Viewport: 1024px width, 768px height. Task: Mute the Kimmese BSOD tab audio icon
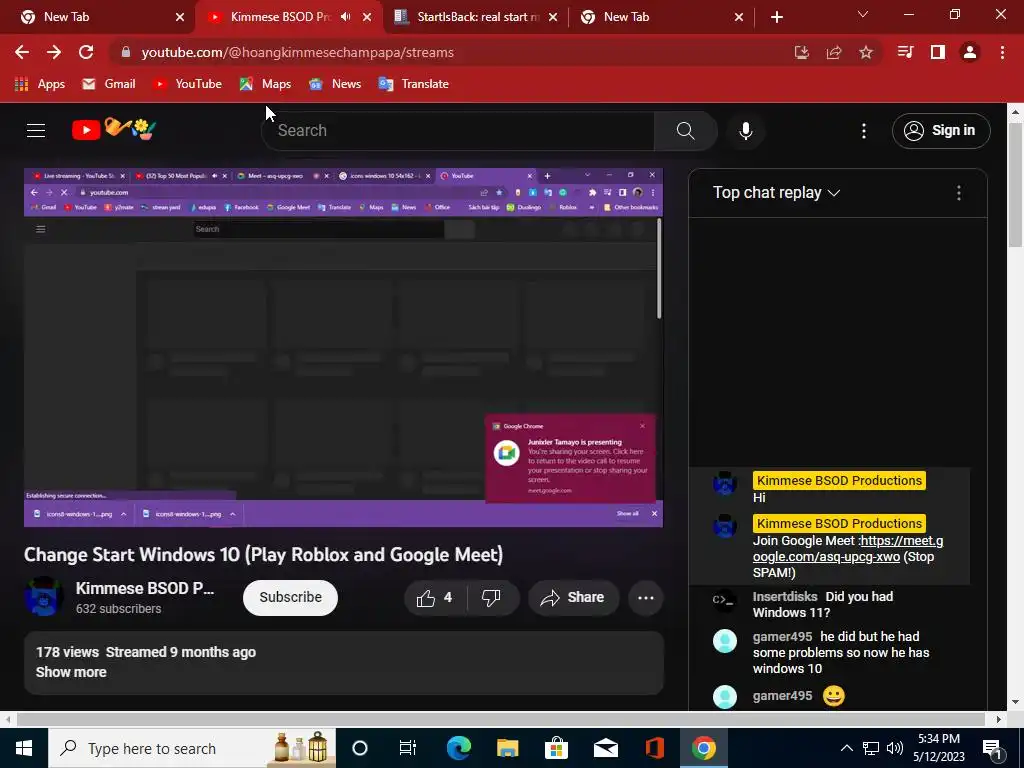345,17
